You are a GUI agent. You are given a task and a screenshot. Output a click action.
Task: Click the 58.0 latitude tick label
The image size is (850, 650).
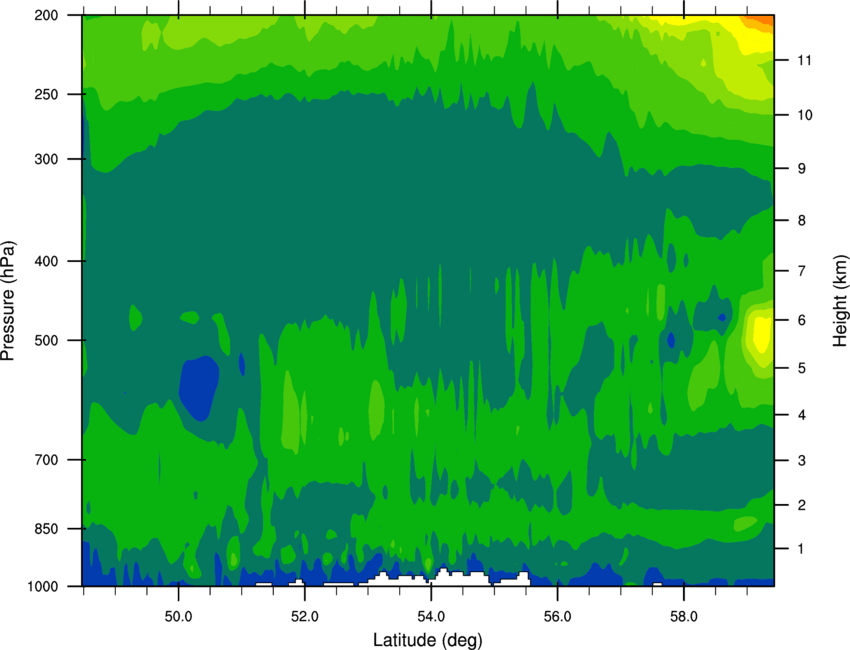684,615
